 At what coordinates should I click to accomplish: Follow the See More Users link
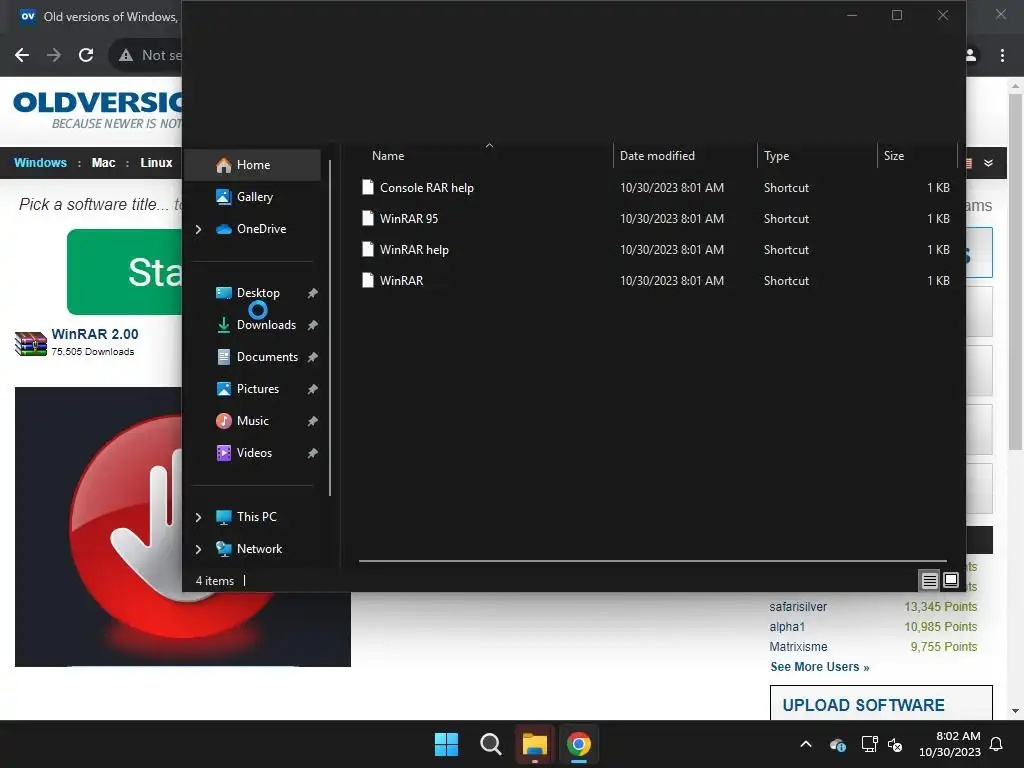[820, 667]
